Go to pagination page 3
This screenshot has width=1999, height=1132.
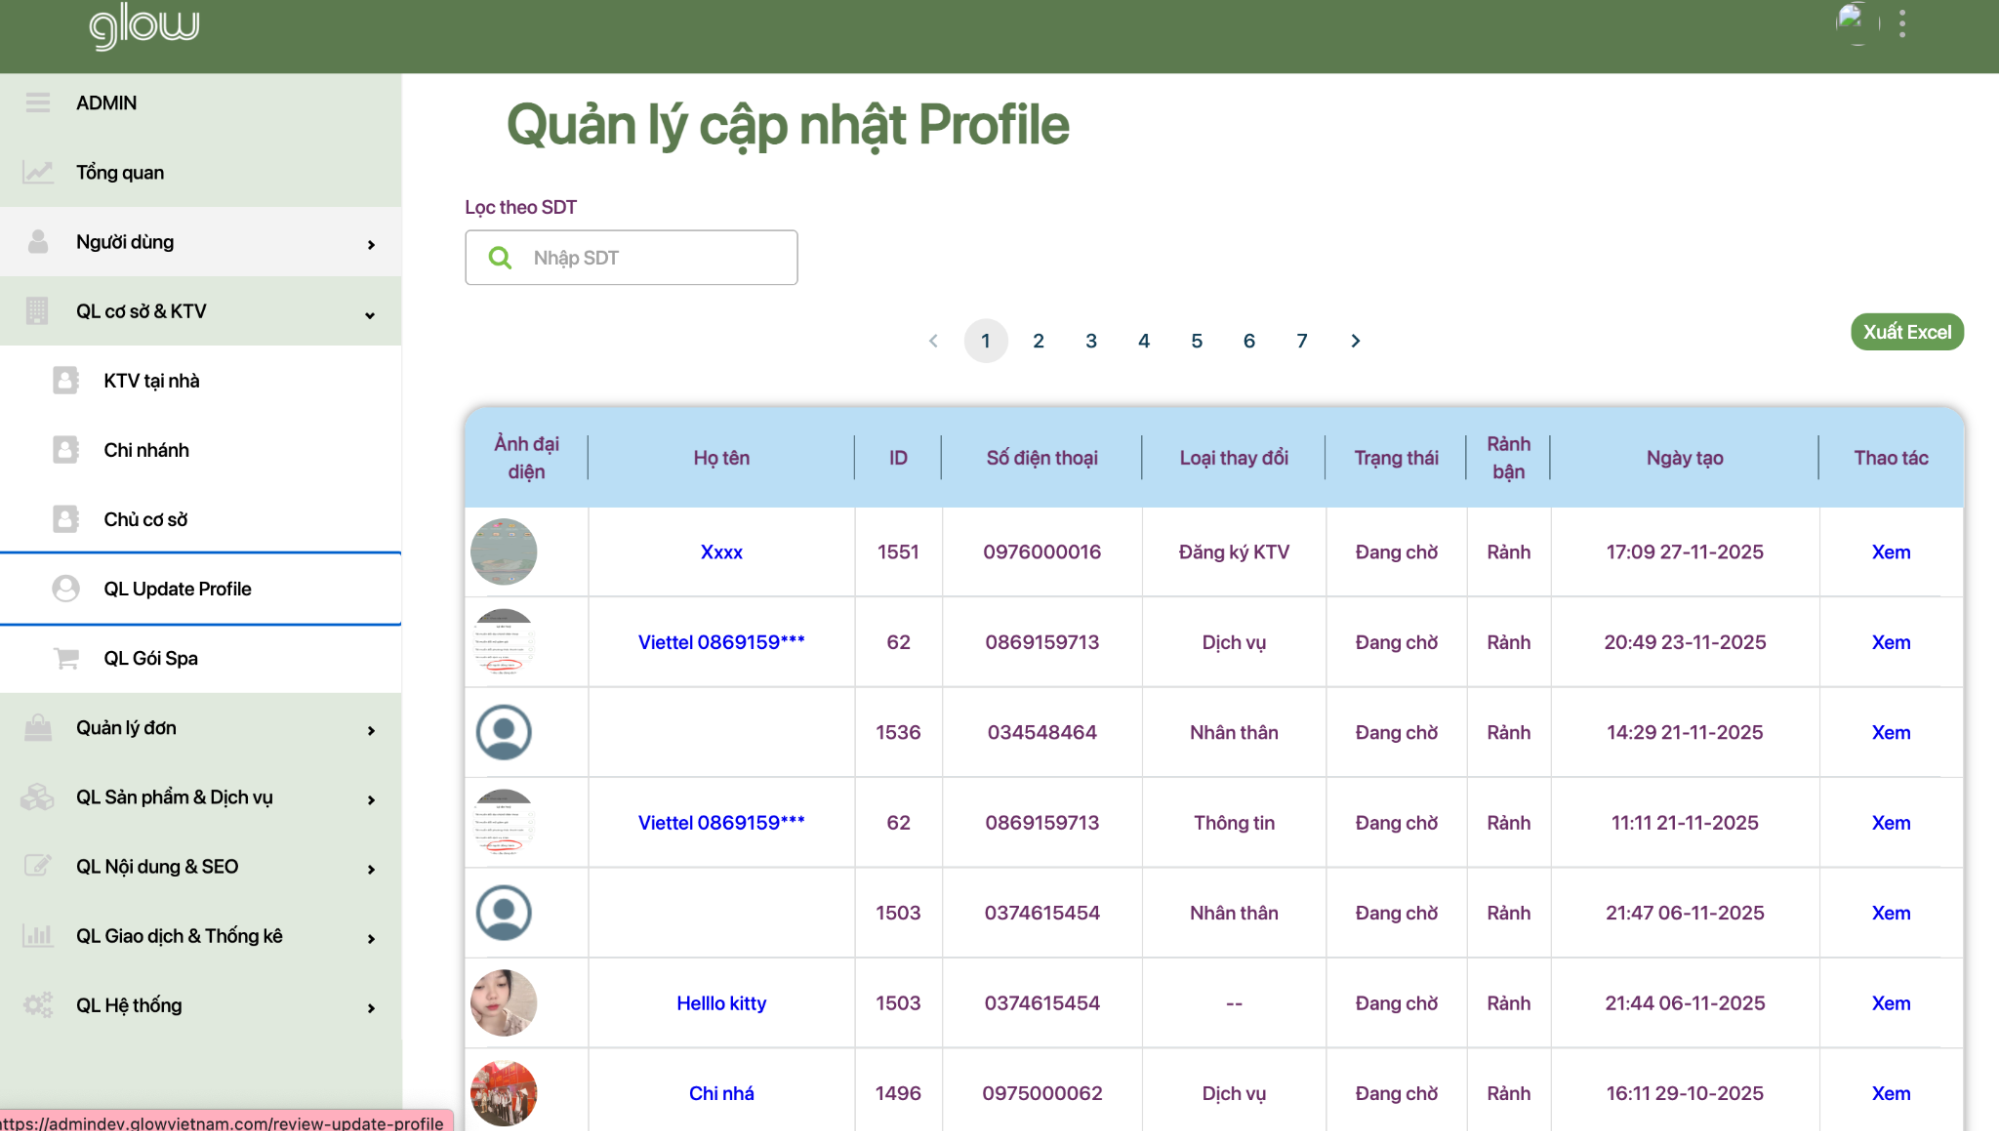1091,341
